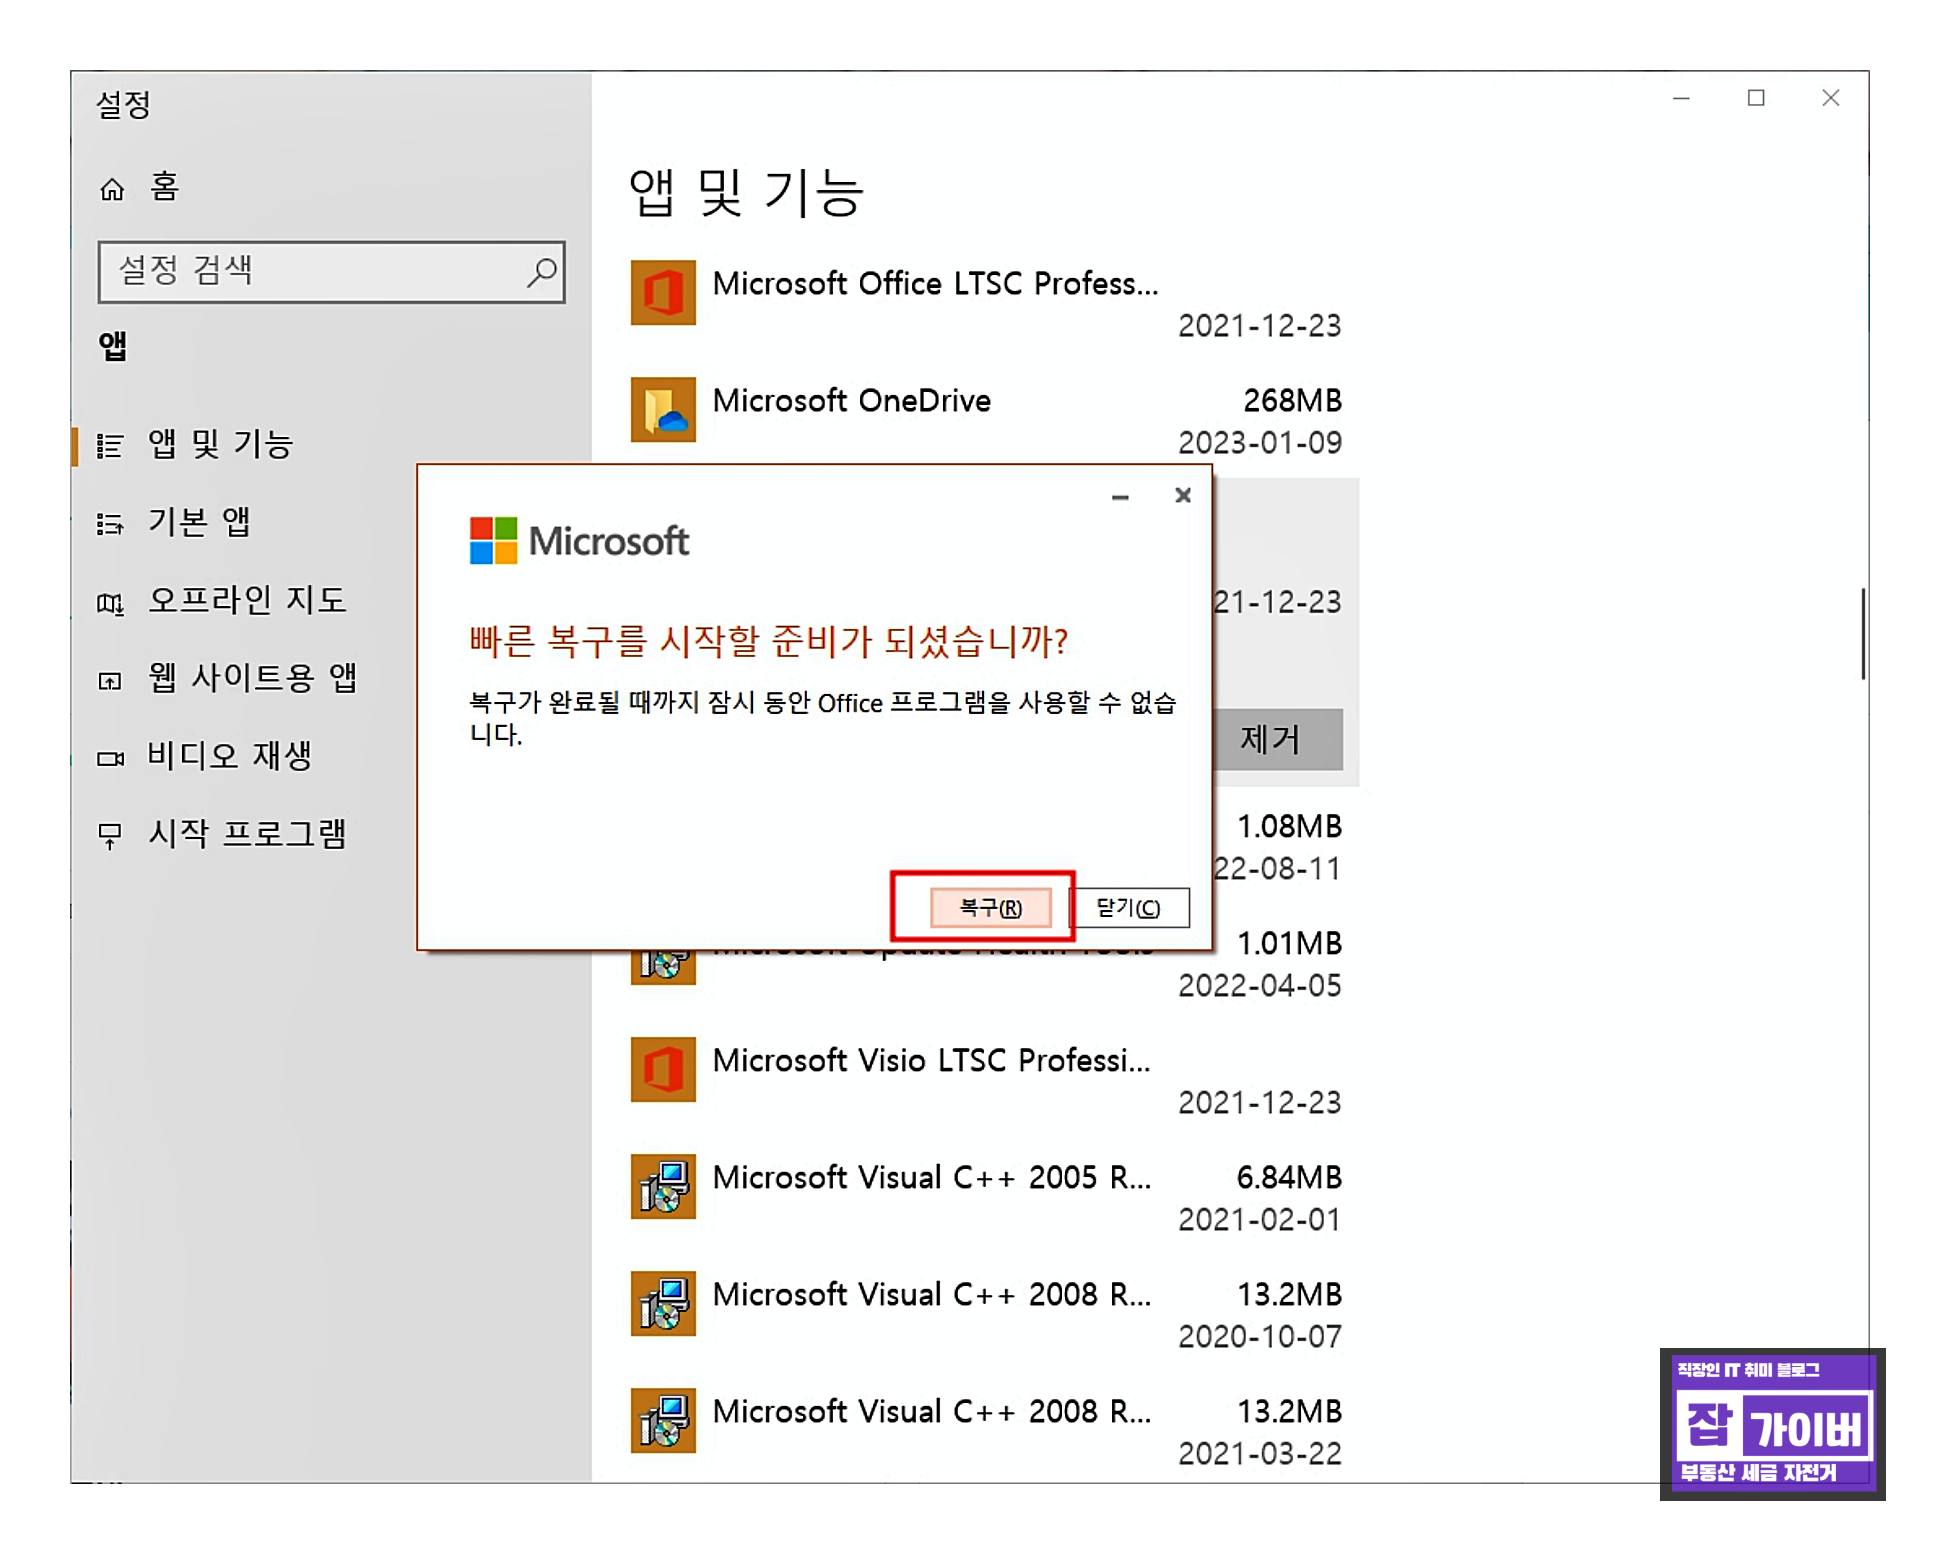Click the Microsoft OneDrive app icon
The width and height of the screenshot is (1940, 1554).
click(x=663, y=409)
